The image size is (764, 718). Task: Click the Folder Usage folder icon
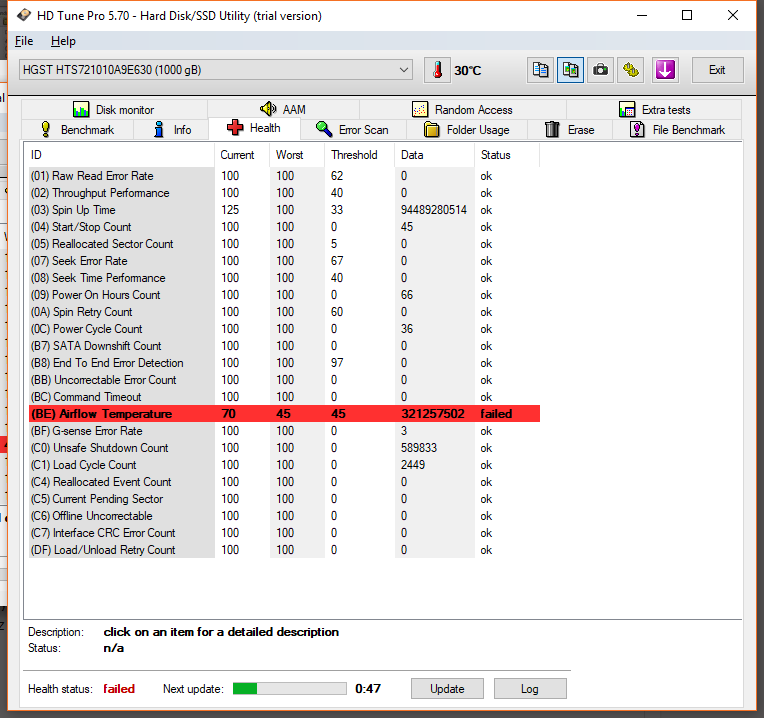pos(431,130)
